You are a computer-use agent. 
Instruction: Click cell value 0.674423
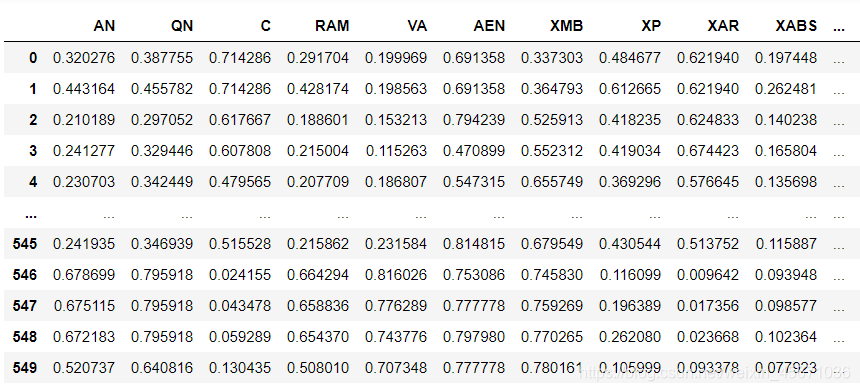708,151
